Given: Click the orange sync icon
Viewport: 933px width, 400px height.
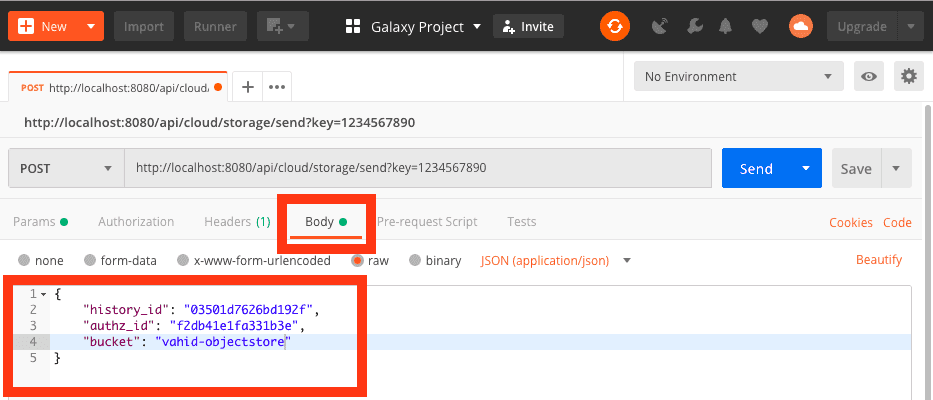Looking at the screenshot, I should click(615, 27).
